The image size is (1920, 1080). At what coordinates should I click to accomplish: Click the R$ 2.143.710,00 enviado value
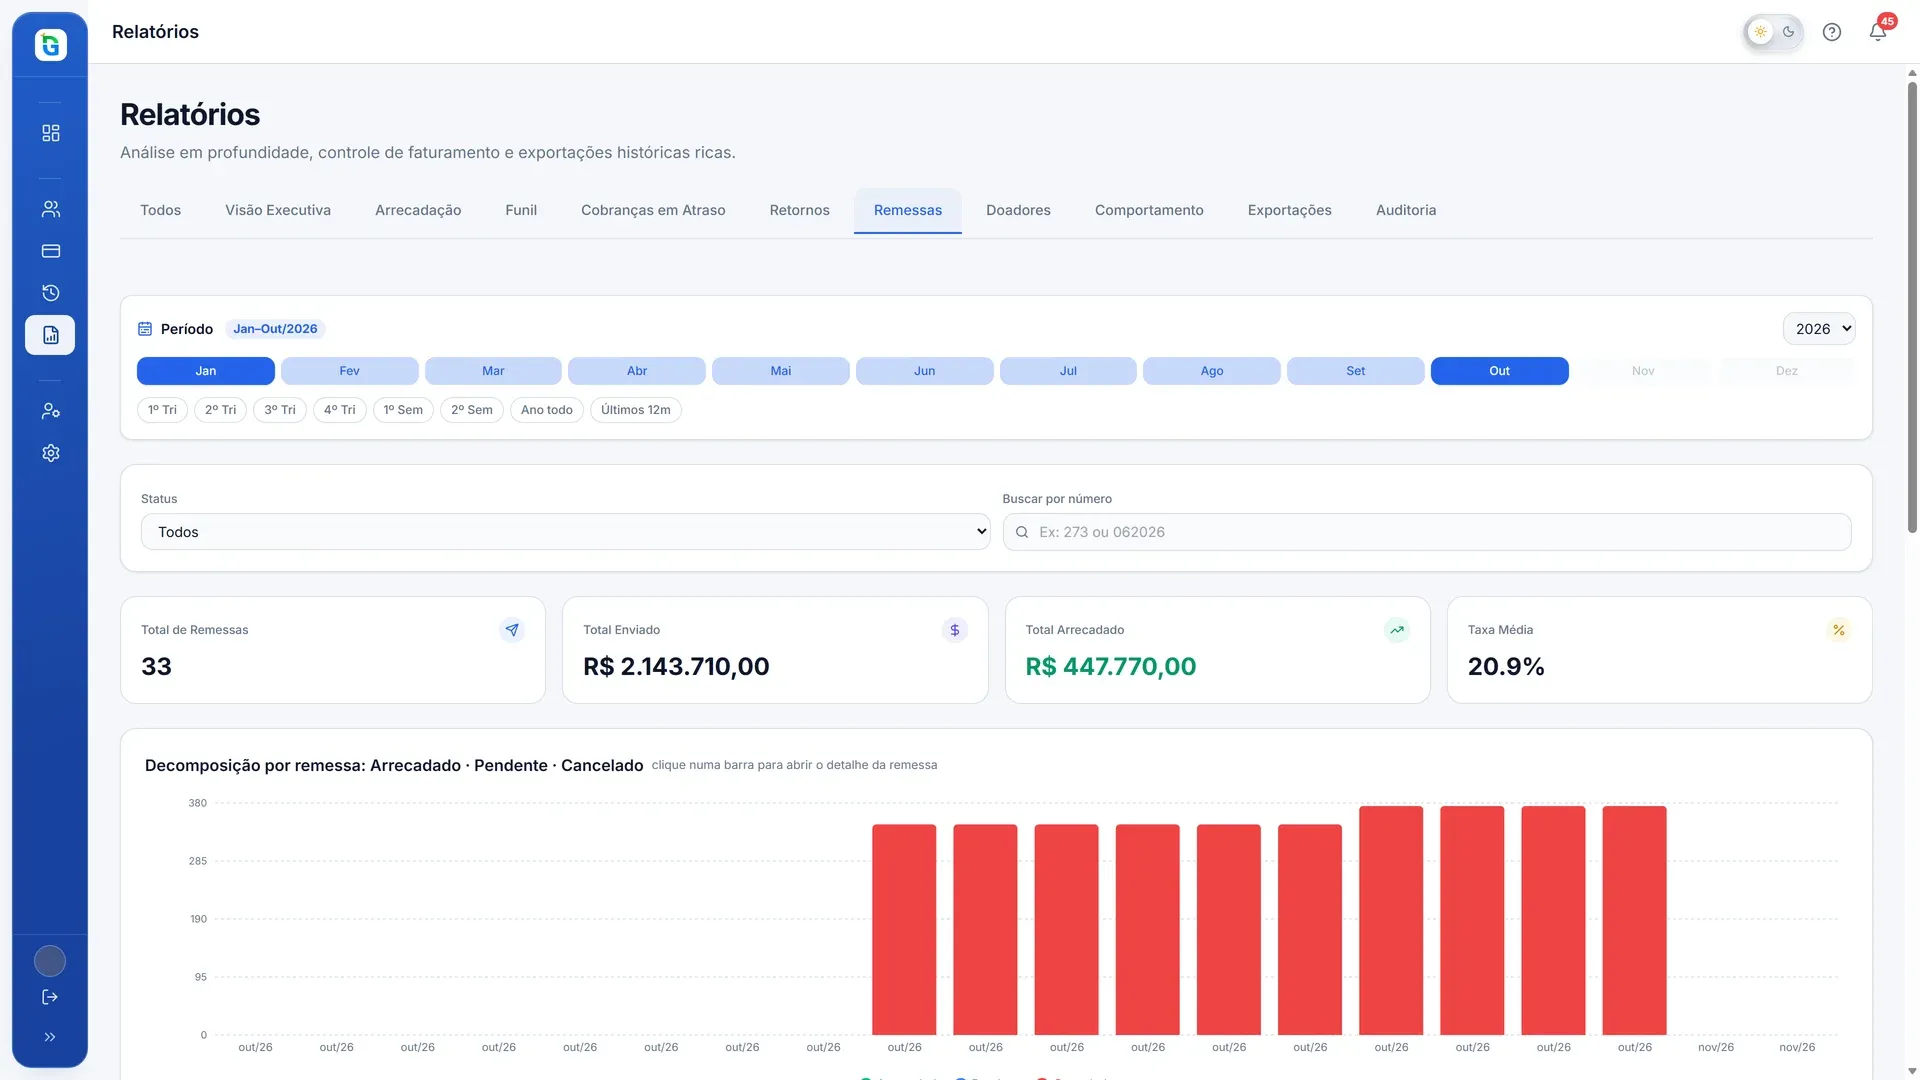pos(676,667)
